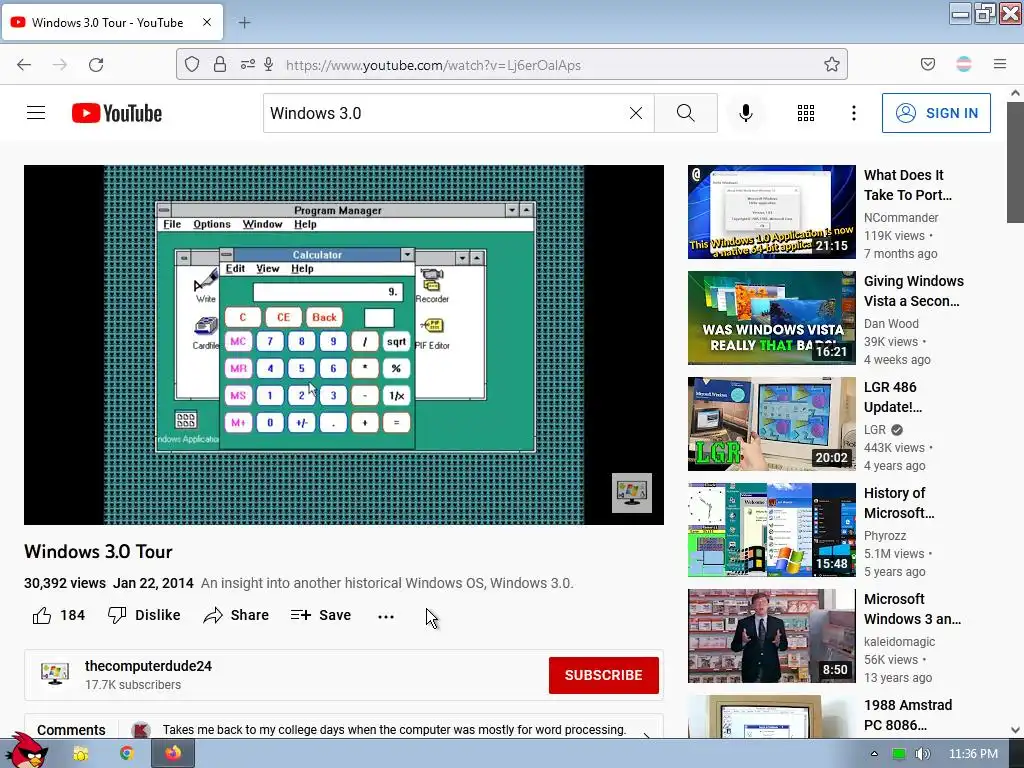Open thecomputerdude24 channel name link
This screenshot has width=1024, height=768.
[x=148, y=666]
